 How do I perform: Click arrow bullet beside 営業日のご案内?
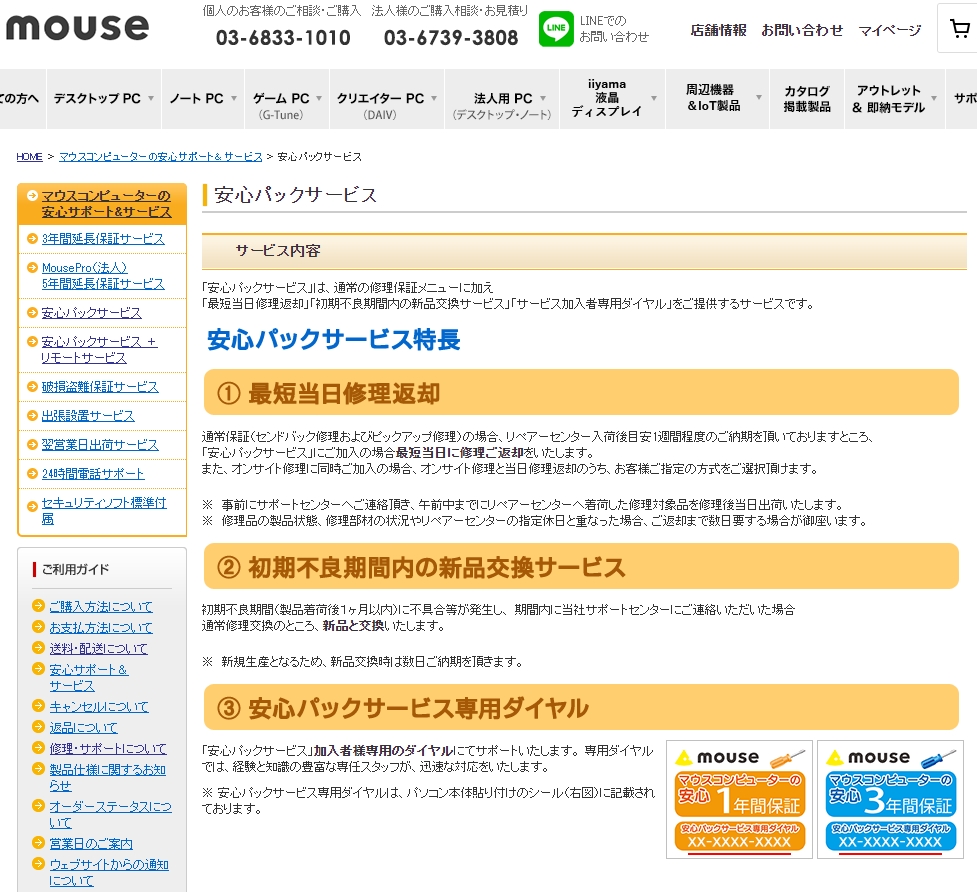tap(38, 843)
